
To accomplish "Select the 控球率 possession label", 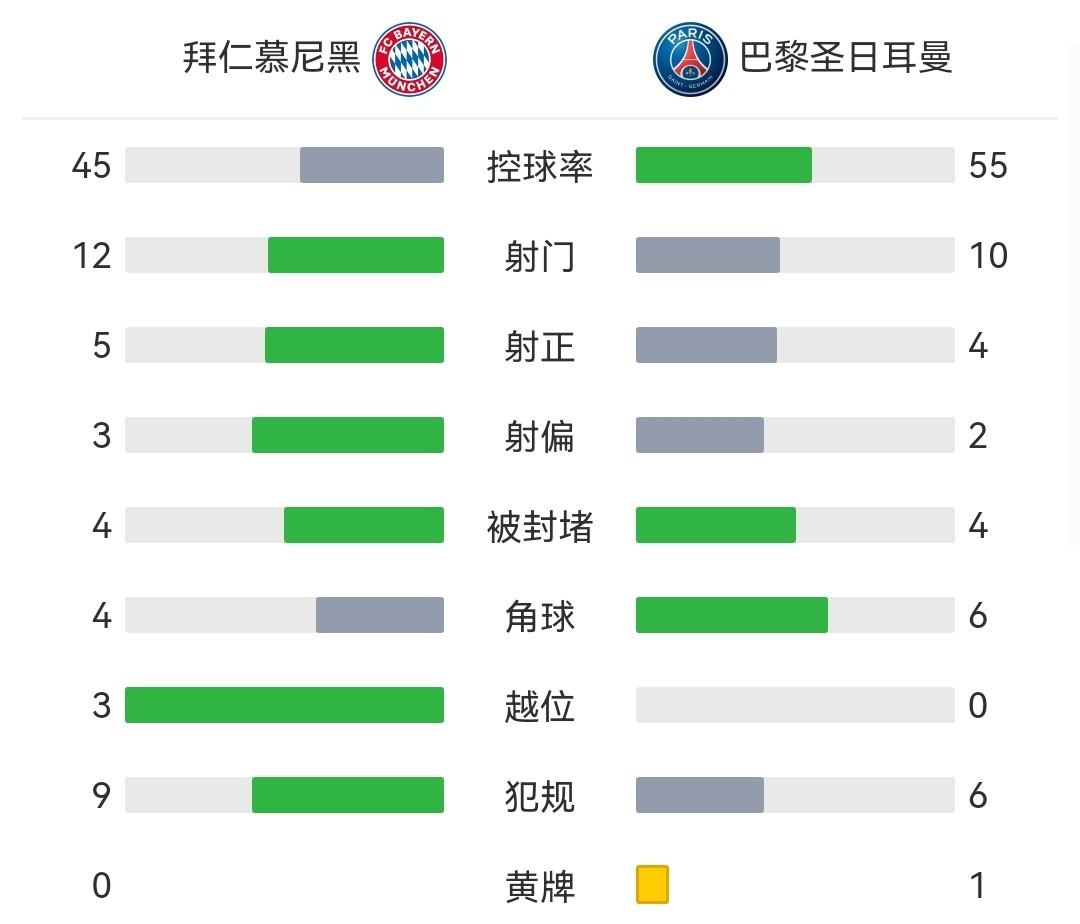I will point(540,166).
